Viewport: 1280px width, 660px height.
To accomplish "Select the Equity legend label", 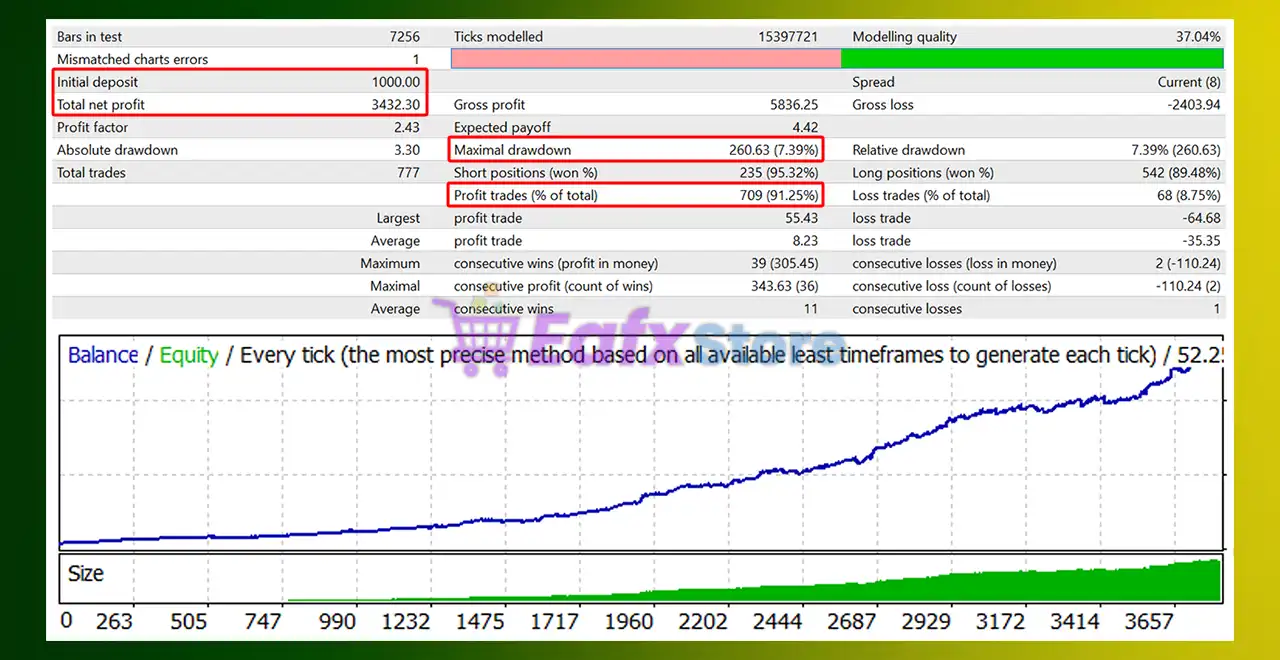I will click(x=188, y=355).
